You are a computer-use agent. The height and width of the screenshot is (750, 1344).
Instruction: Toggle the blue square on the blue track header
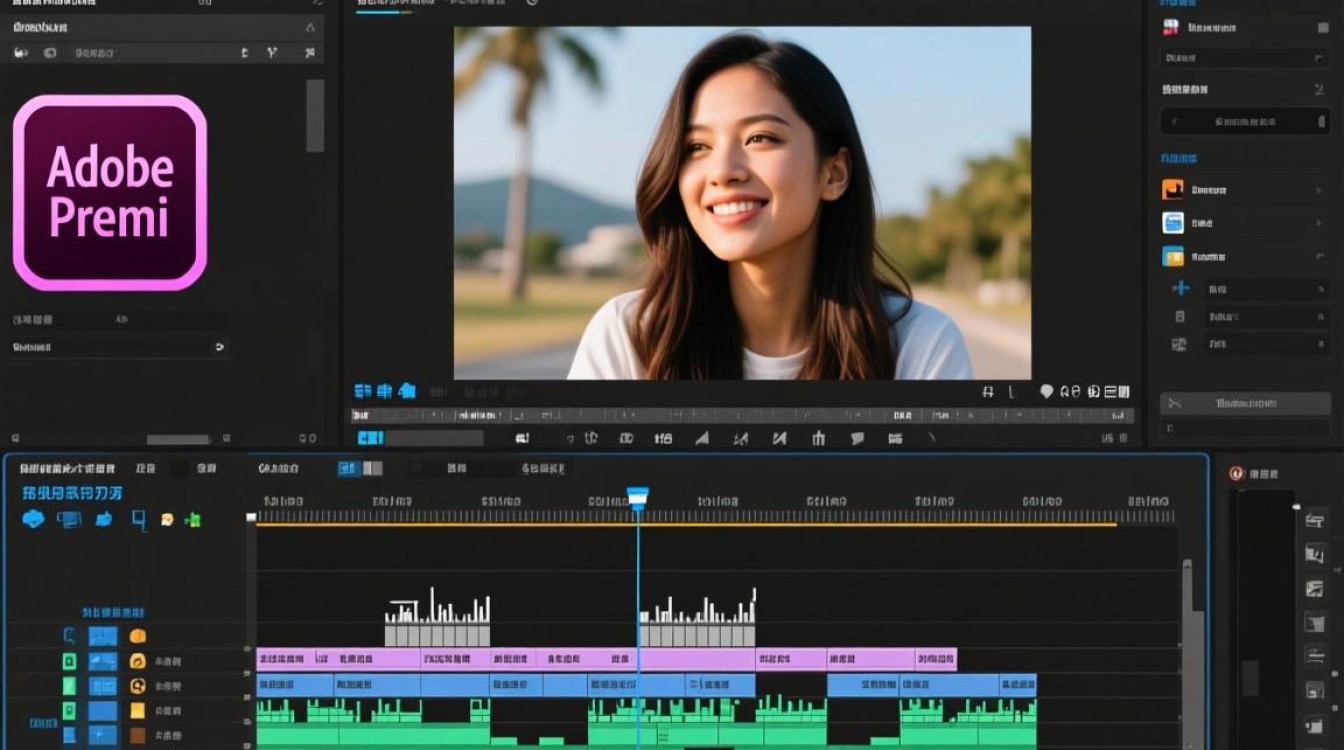103,686
